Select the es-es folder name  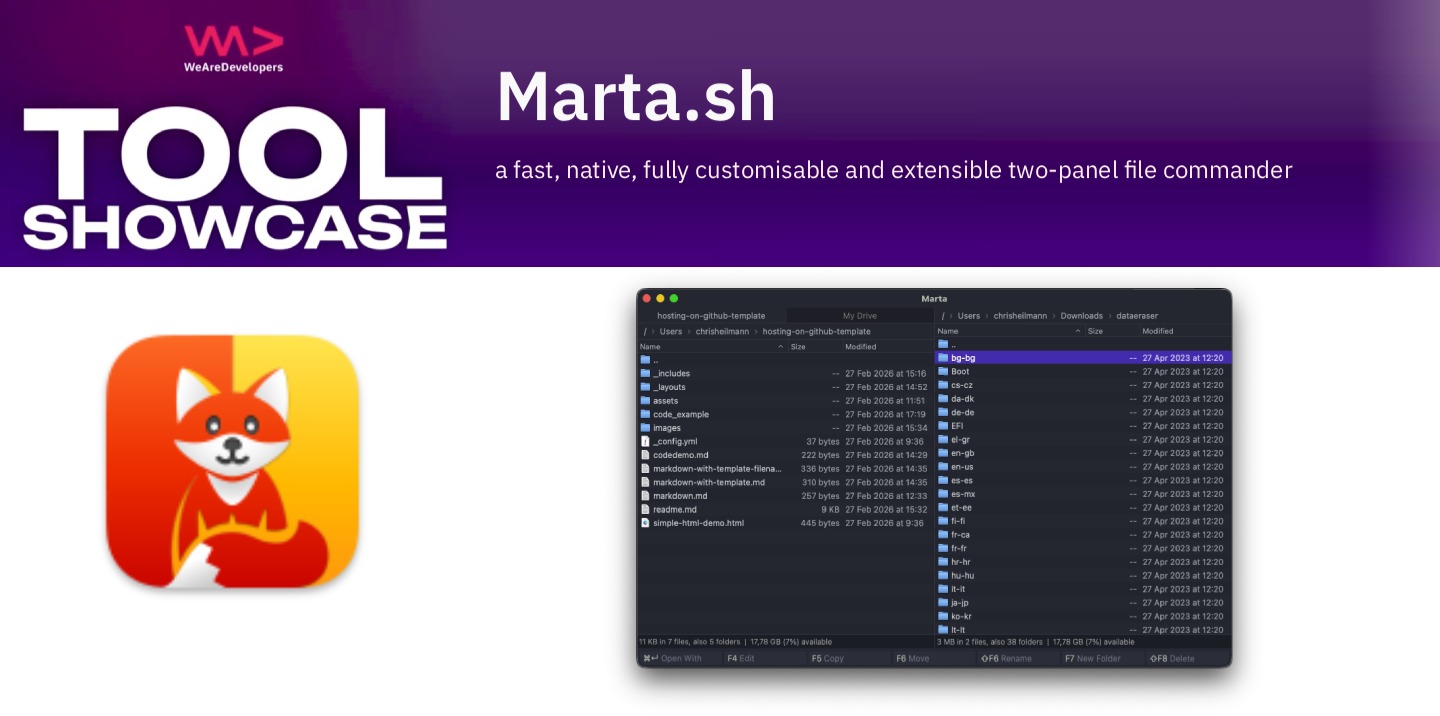[x=962, y=480]
